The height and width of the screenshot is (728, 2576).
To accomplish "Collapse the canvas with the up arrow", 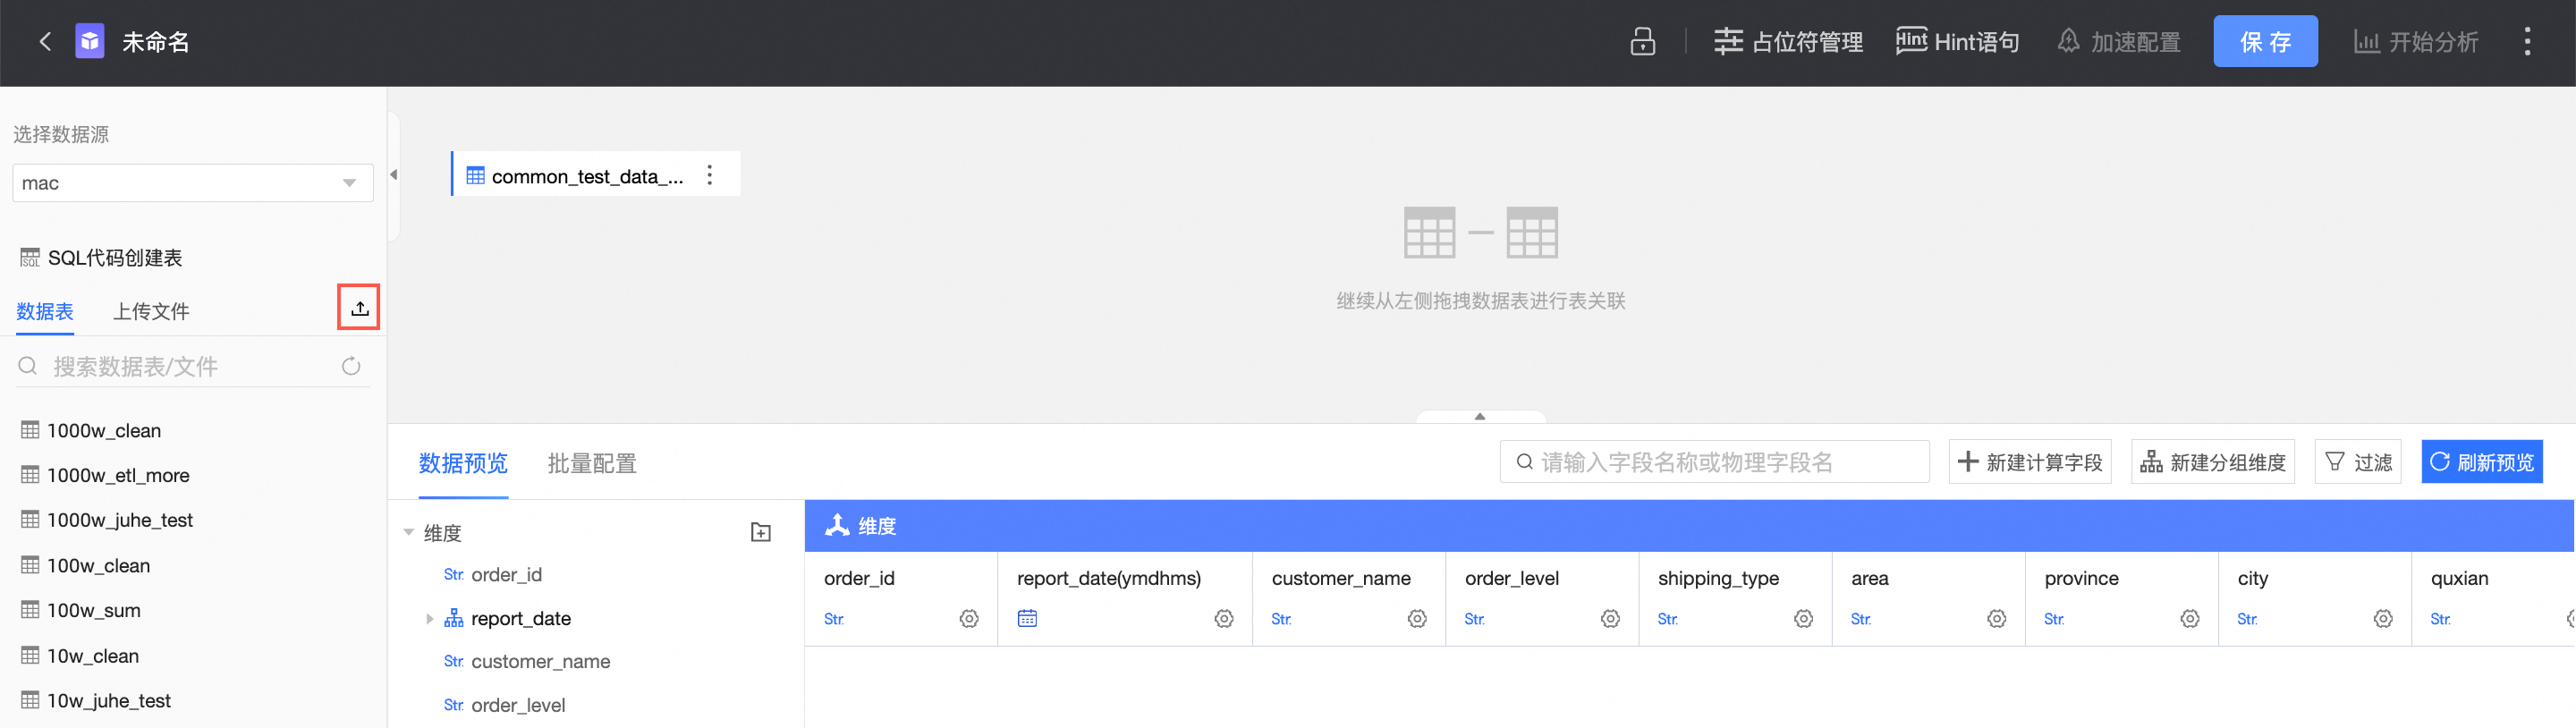I will 1480,416.
